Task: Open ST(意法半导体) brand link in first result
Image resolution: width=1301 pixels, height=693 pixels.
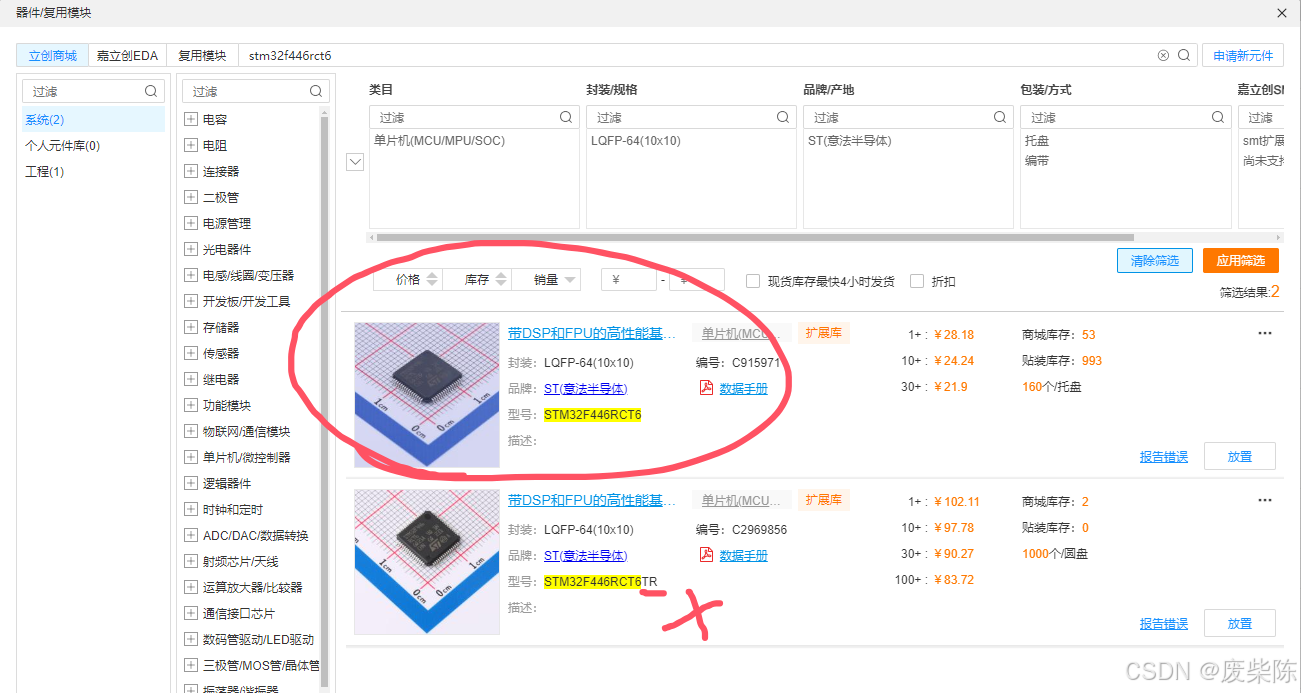Action: point(586,389)
